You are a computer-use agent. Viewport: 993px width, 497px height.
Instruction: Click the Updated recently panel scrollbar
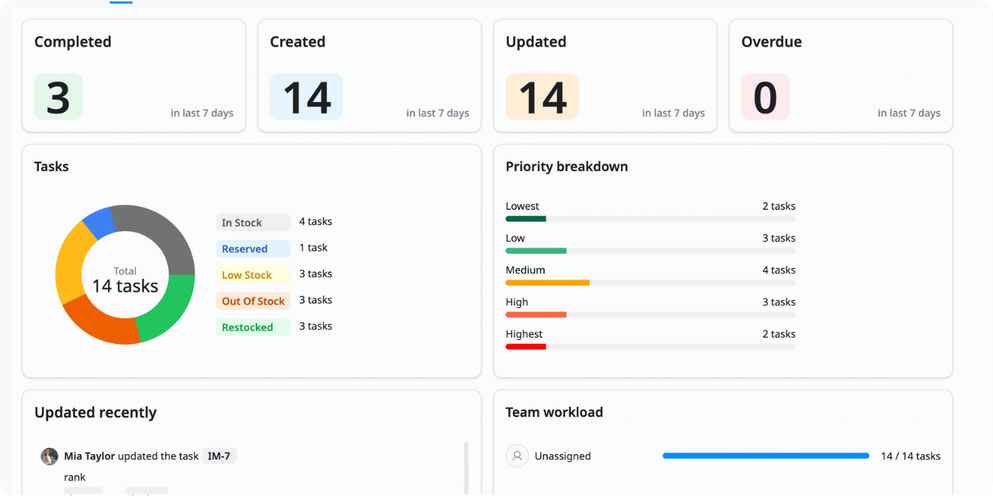[467, 467]
